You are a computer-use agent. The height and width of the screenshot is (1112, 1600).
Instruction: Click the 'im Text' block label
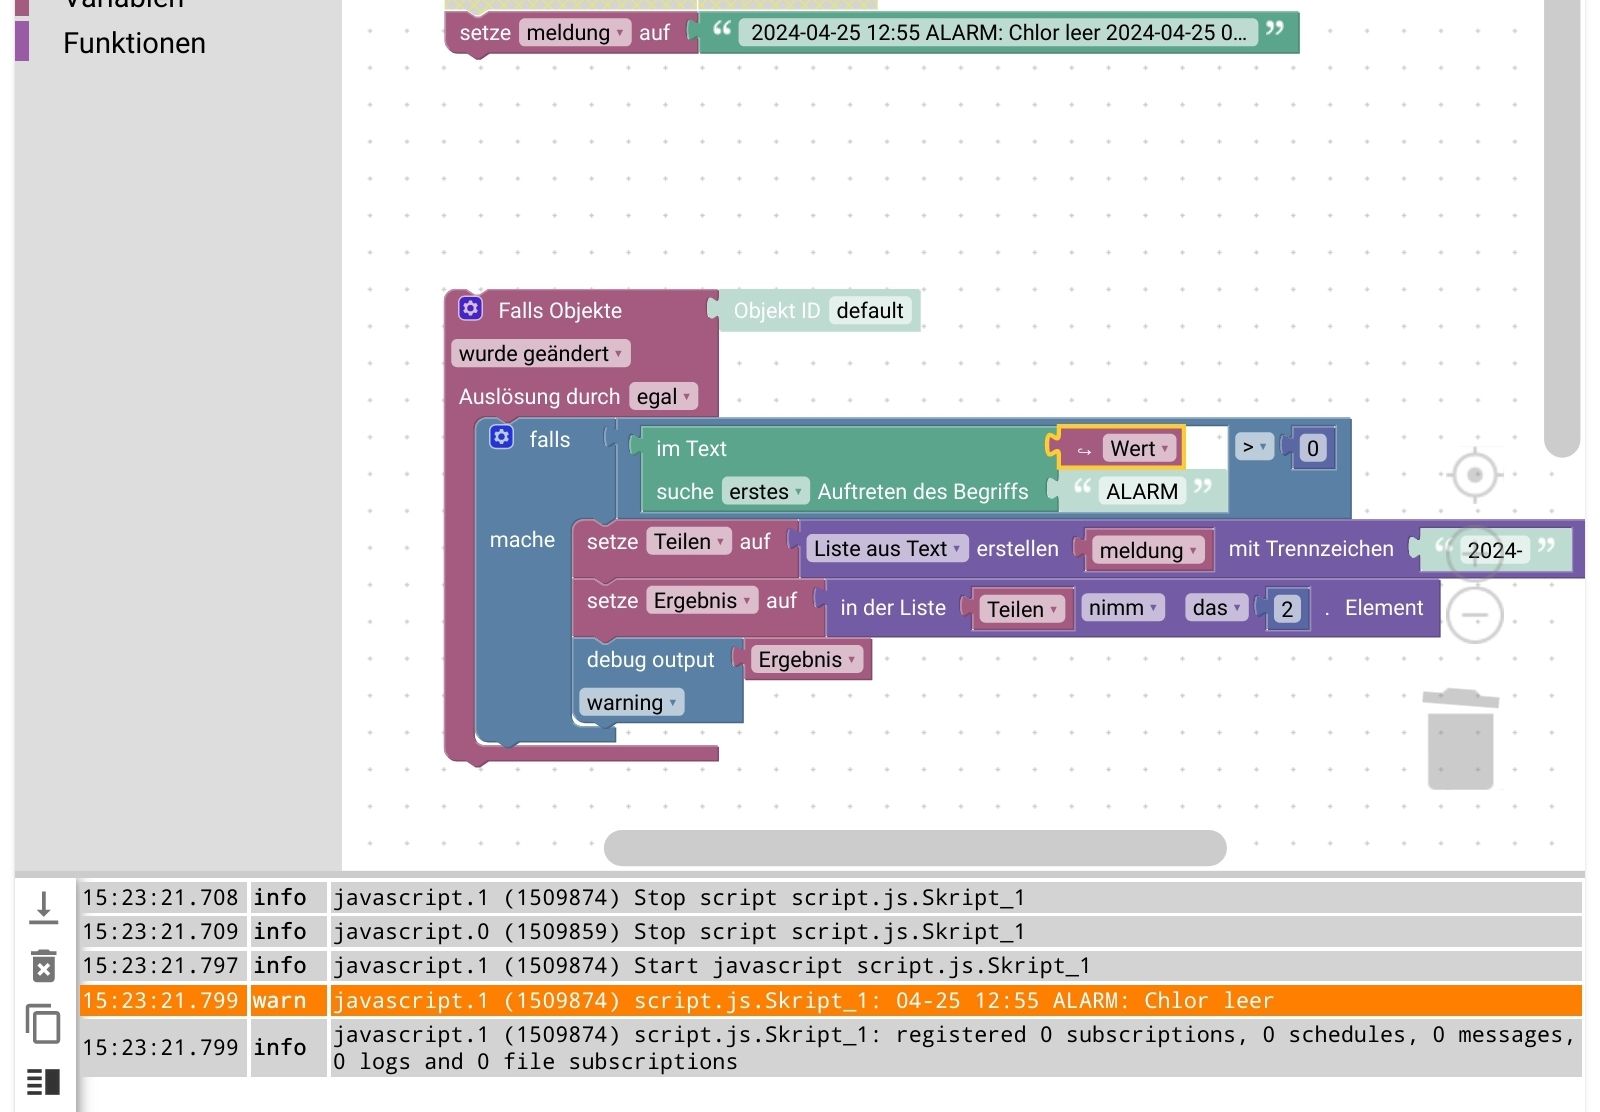point(691,449)
